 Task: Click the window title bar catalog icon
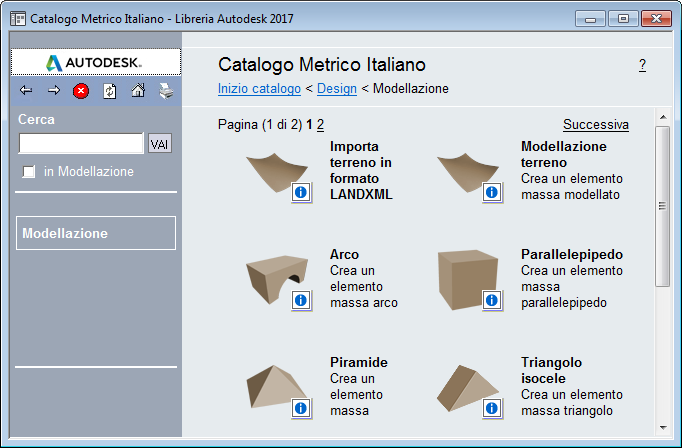[x=18, y=19]
